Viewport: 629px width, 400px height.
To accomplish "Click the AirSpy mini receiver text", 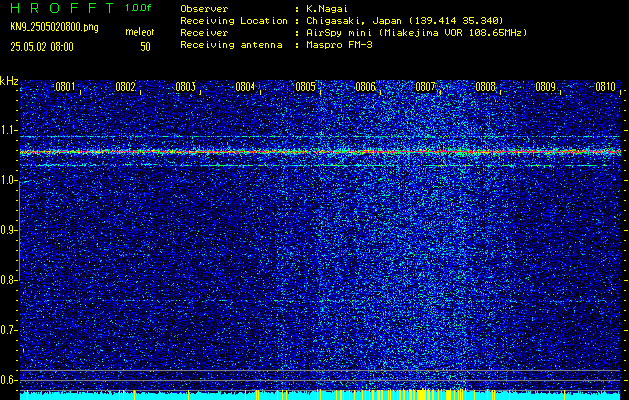I will [415, 33].
